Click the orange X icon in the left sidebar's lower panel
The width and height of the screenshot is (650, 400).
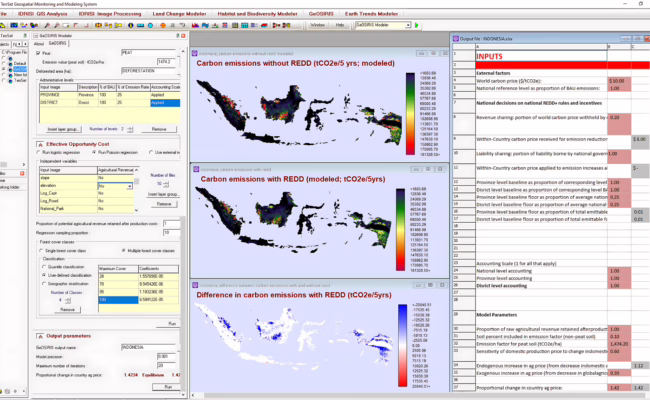(x=22, y=173)
